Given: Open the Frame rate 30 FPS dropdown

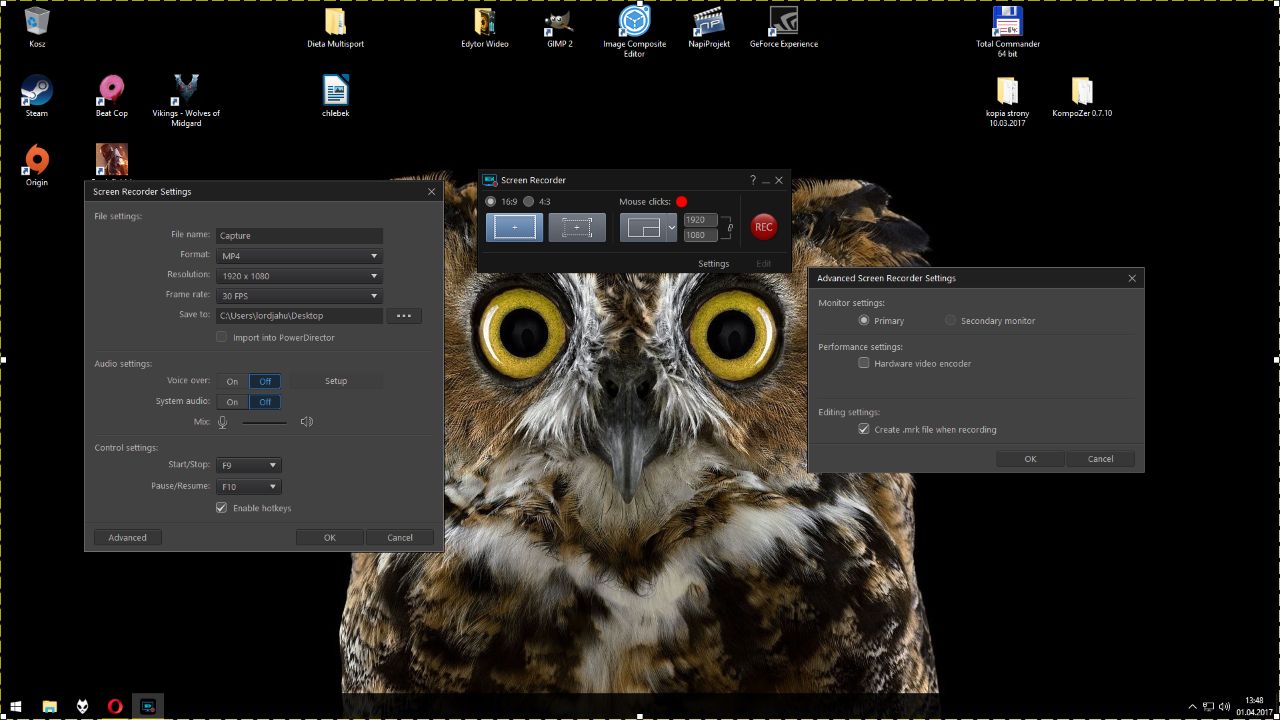Looking at the screenshot, I should (x=299, y=296).
